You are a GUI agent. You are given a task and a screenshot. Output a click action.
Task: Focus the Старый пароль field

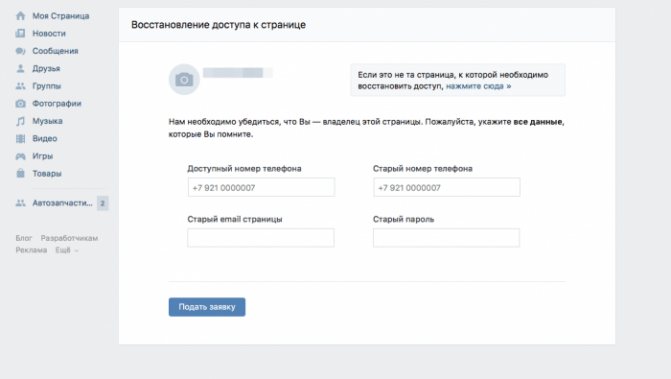(446, 238)
